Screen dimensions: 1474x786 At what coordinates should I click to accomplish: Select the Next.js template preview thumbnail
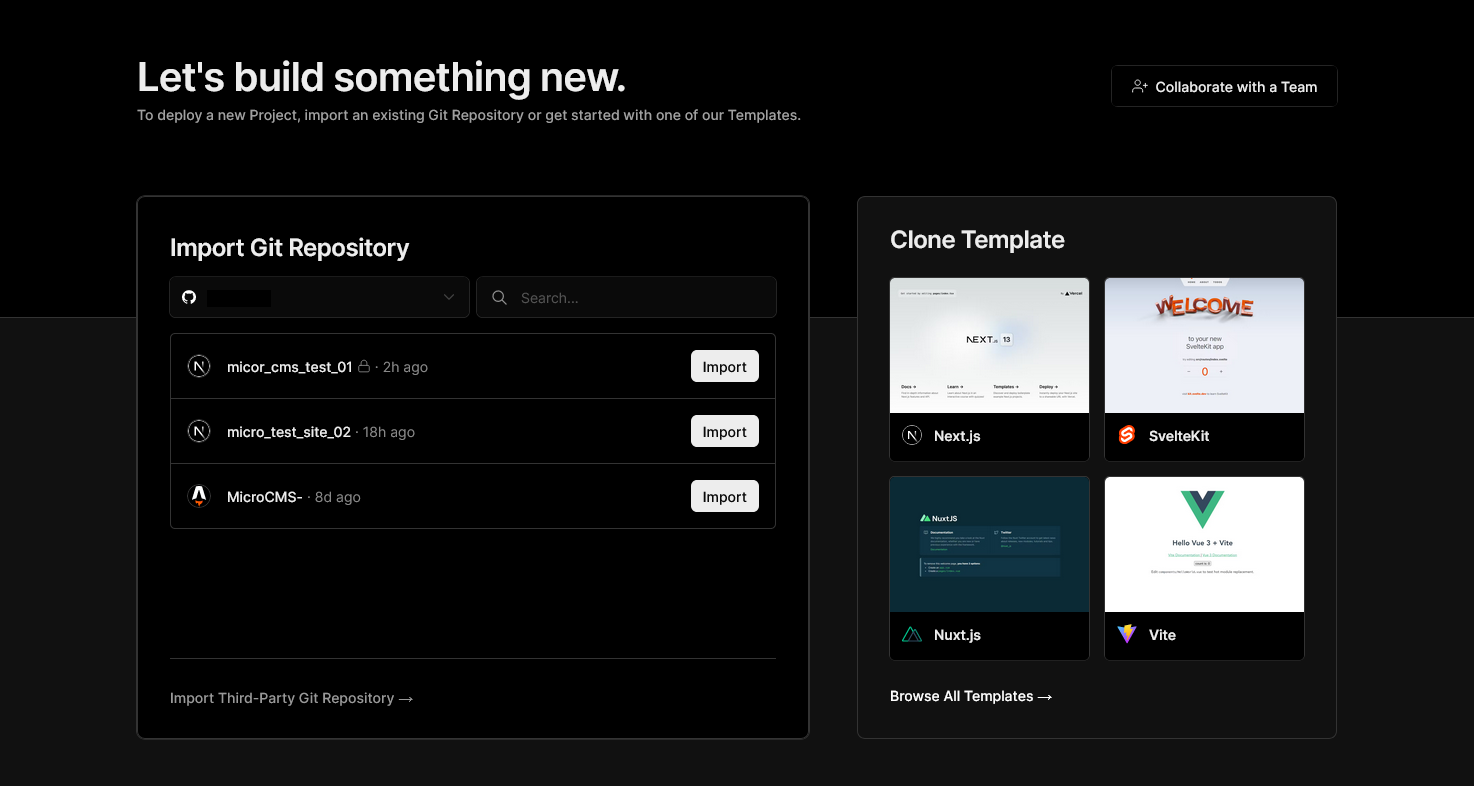pyautogui.click(x=989, y=345)
